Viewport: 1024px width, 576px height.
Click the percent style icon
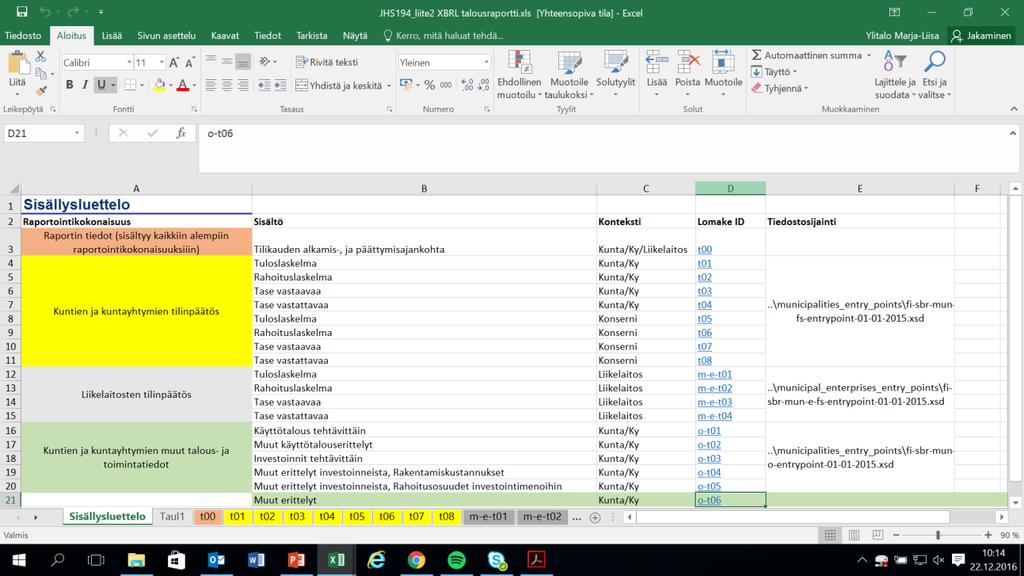click(x=429, y=85)
